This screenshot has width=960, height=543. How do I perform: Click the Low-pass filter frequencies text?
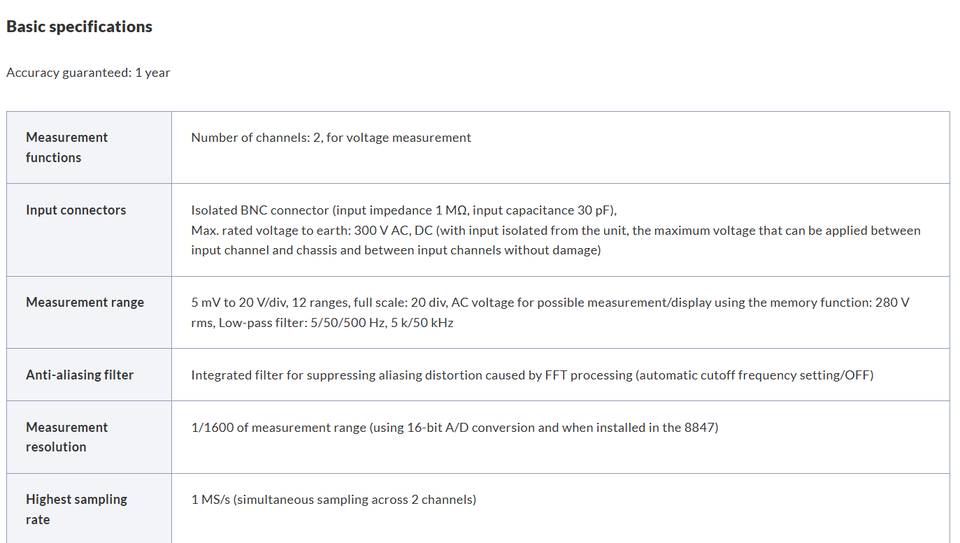pos(336,323)
